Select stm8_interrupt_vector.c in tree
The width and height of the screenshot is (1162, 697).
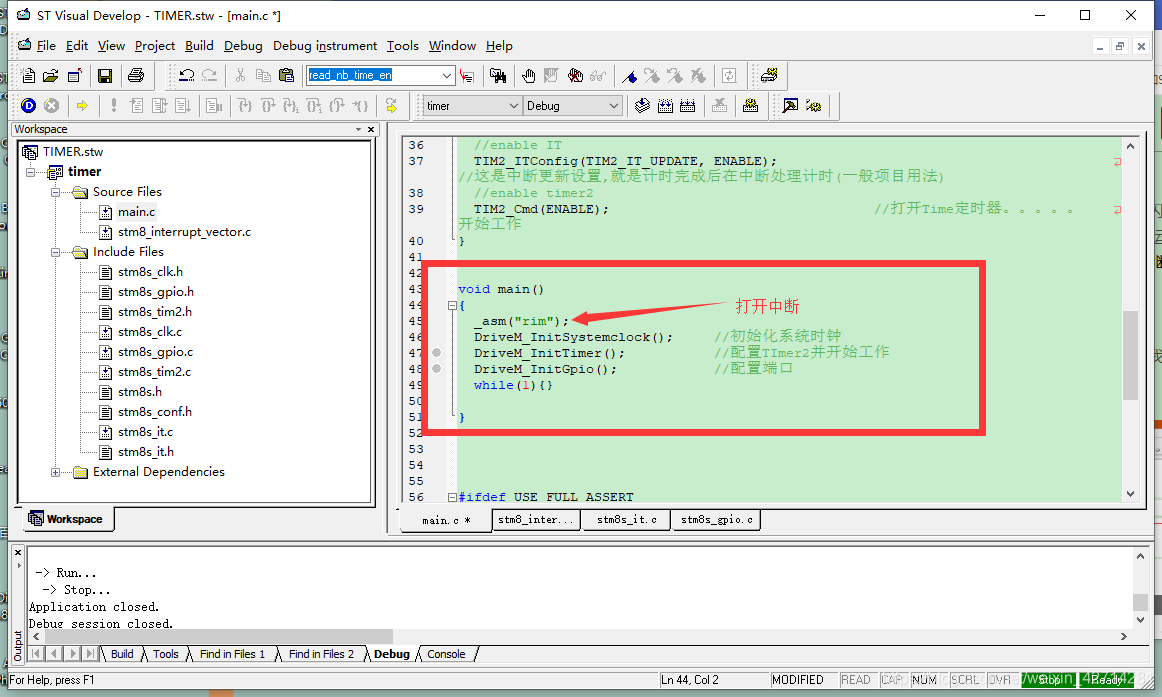[x=184, y=232]
